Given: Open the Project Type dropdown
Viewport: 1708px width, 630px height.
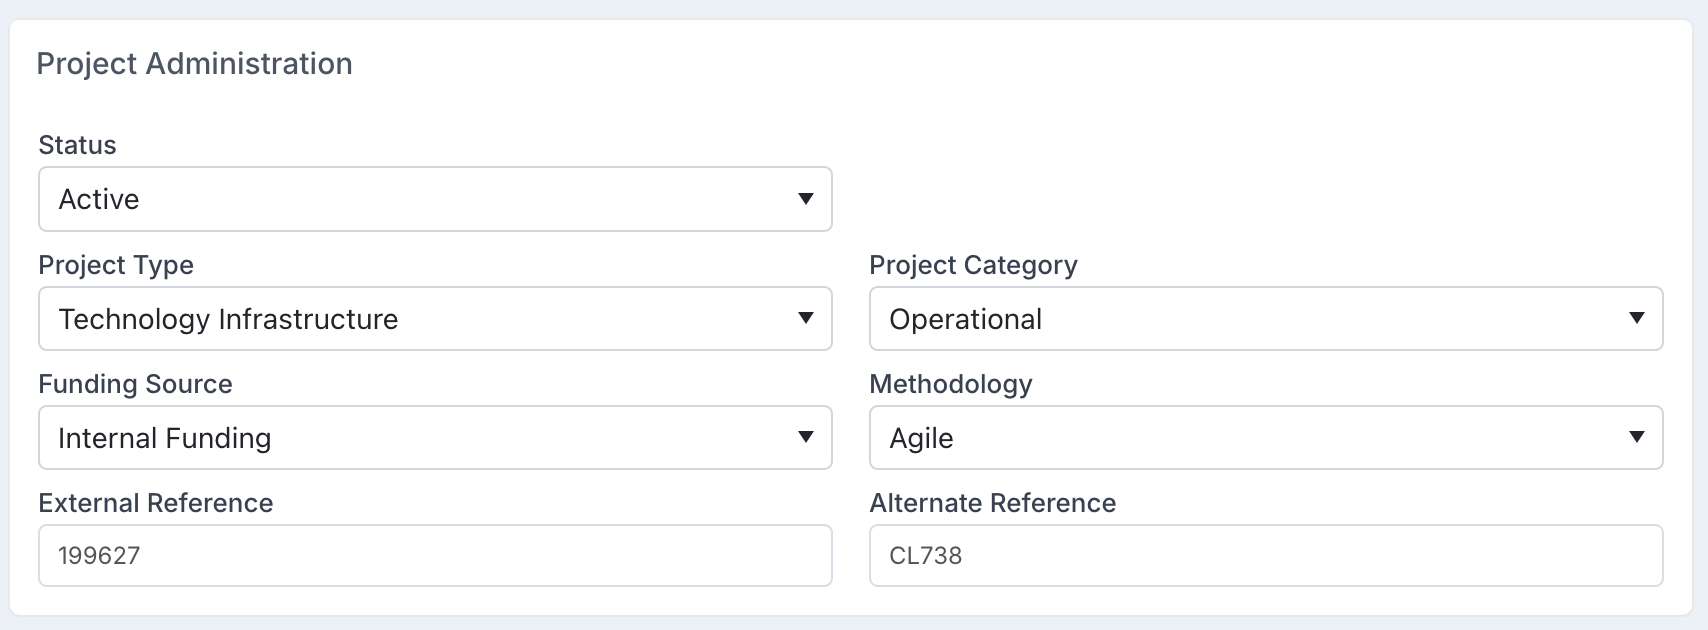Looking at the screenshot, I should tap(435, 319).
